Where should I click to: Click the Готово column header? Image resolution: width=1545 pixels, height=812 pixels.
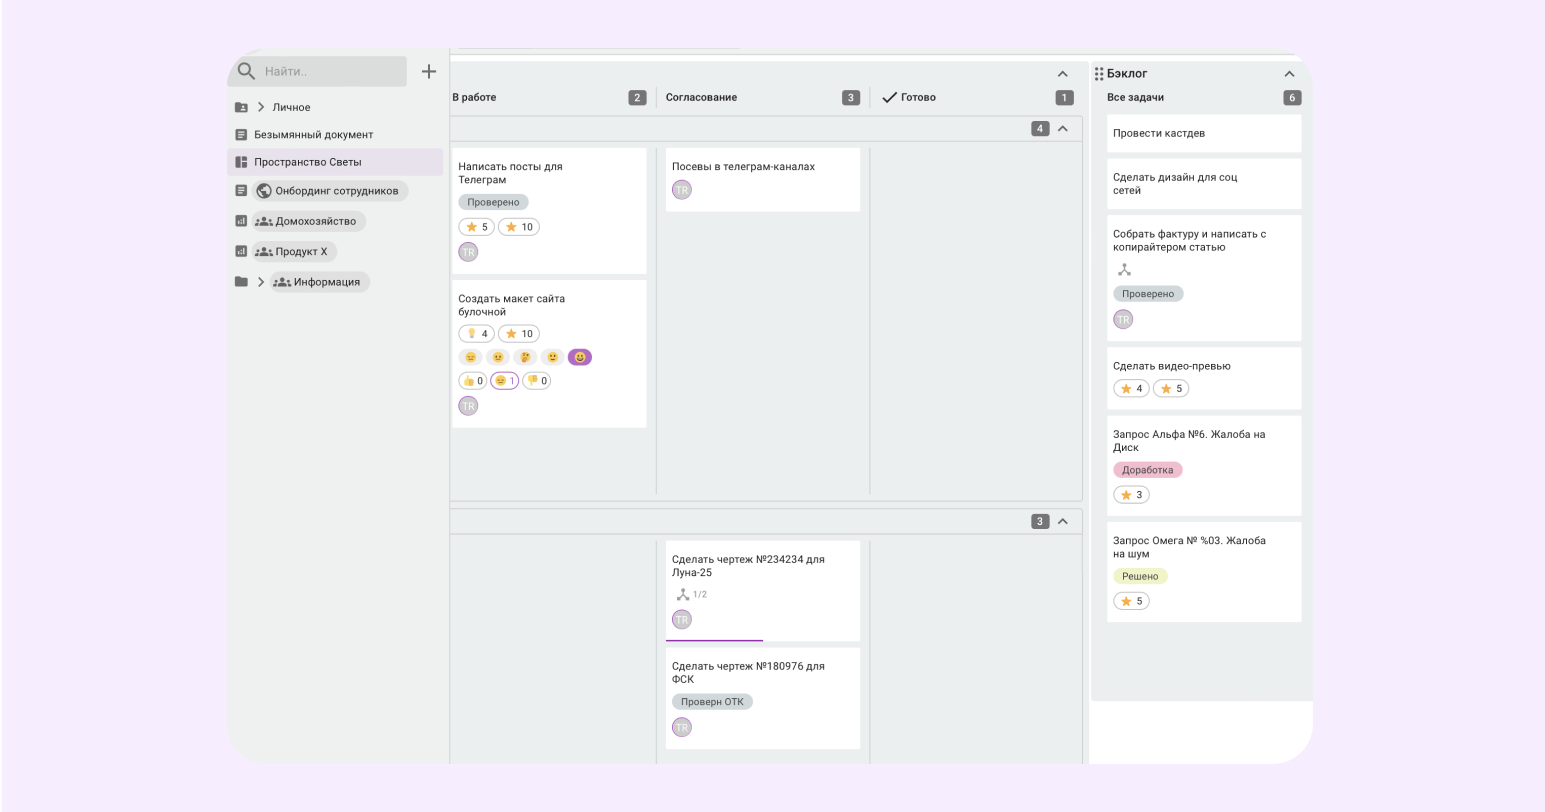tap(918, 97)
